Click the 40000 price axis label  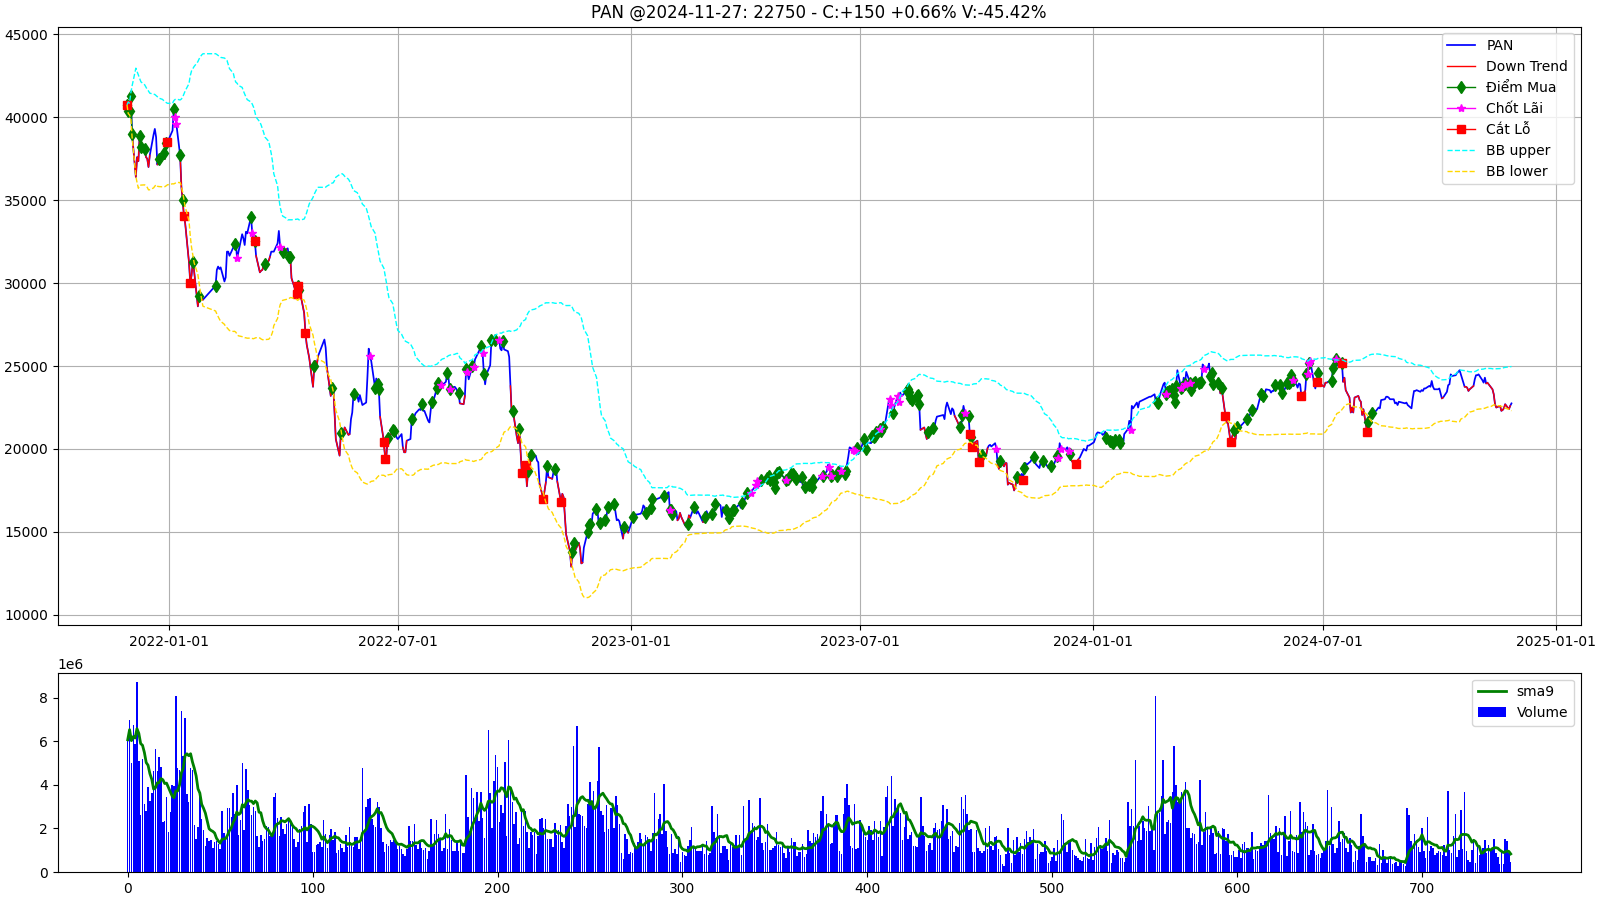(x=26, y=118)
